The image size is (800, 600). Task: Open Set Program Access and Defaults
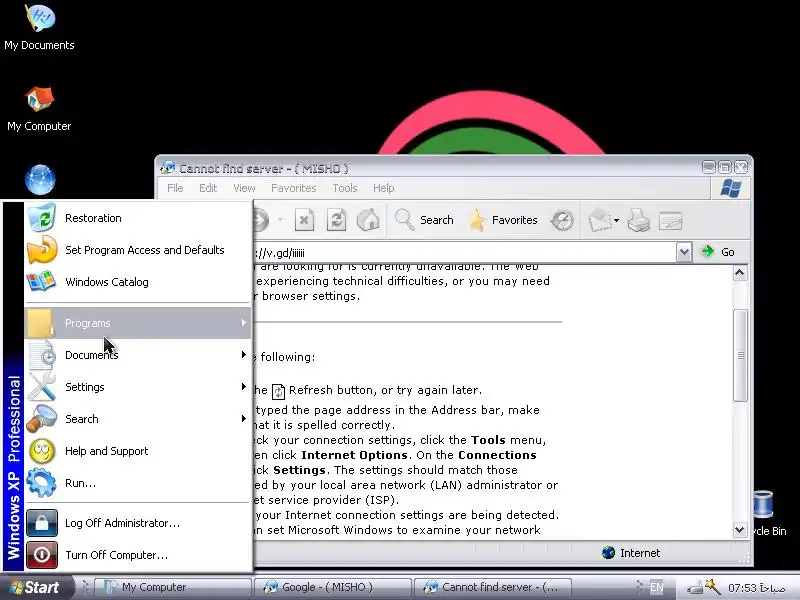pyautogui.click(x=138, y=250)
